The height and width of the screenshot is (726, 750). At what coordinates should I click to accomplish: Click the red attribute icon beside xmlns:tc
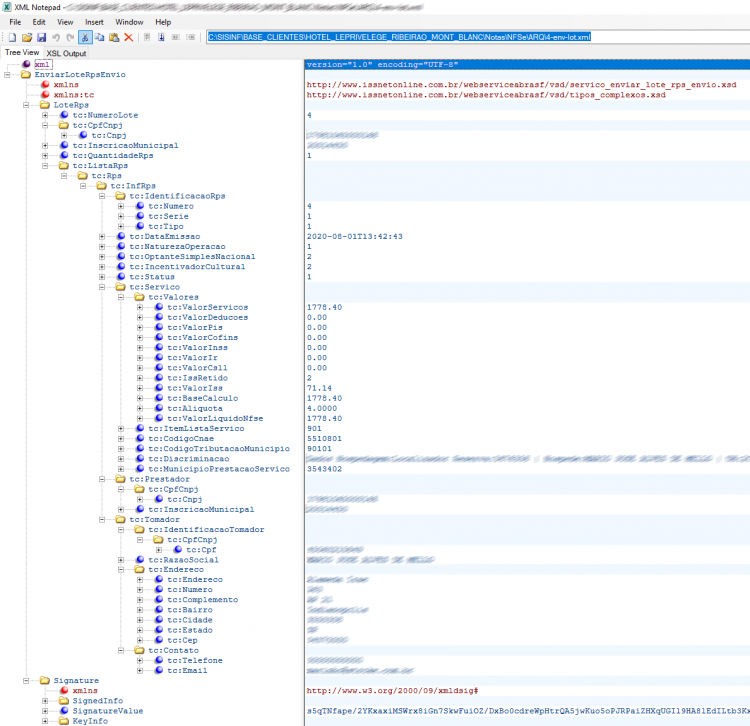[45, 95]
